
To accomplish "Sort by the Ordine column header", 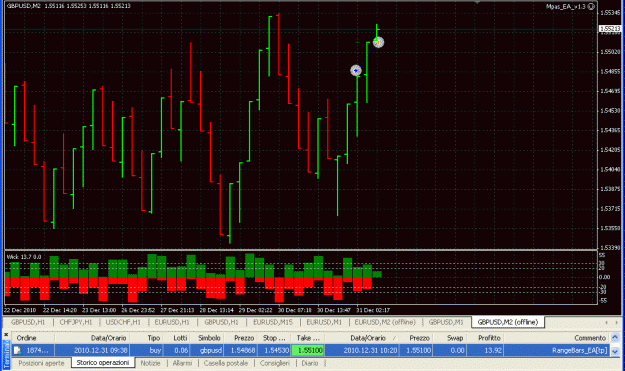I will [33, 338].
